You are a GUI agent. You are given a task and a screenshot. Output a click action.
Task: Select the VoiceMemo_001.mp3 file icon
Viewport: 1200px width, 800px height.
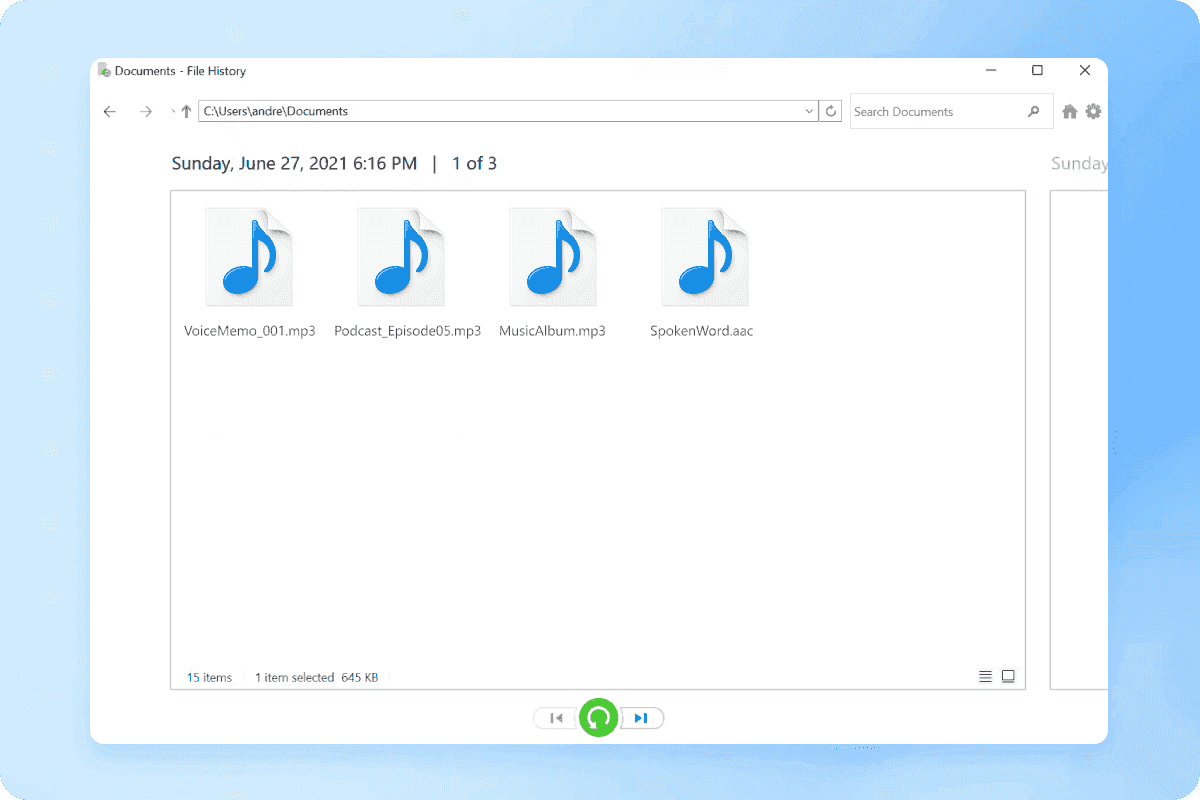click(x=249, y=257)
